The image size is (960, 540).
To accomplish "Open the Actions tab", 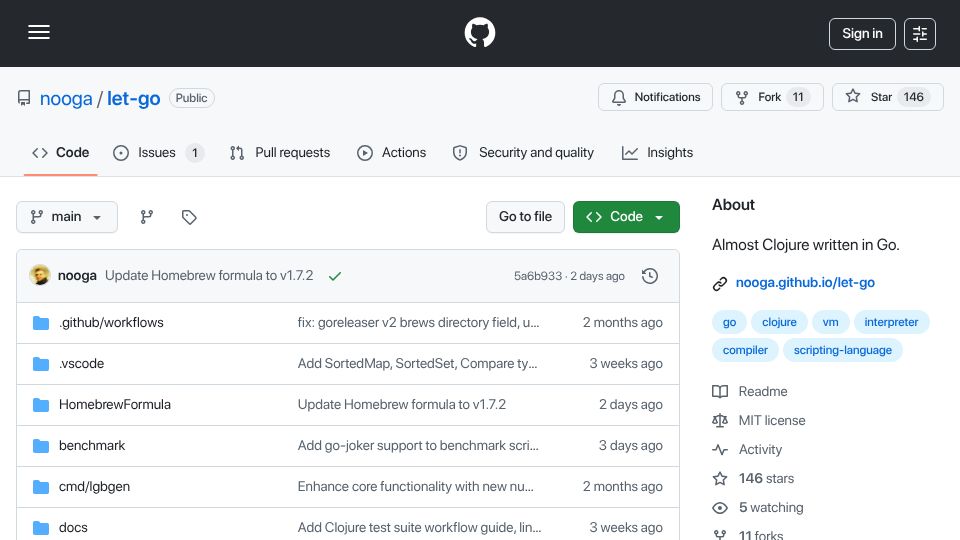I will (391, 152).
